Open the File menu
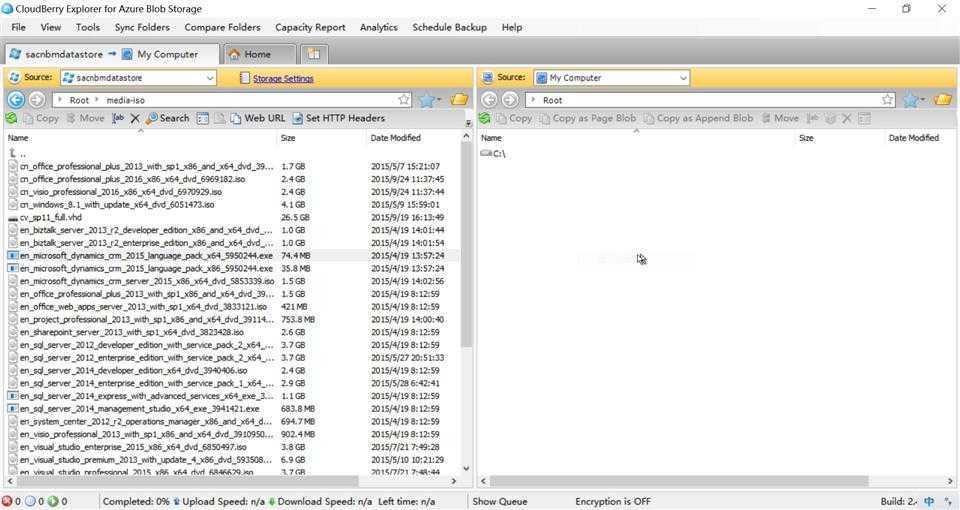Screen dimensions: 960x510 click(x=18, y=27)
